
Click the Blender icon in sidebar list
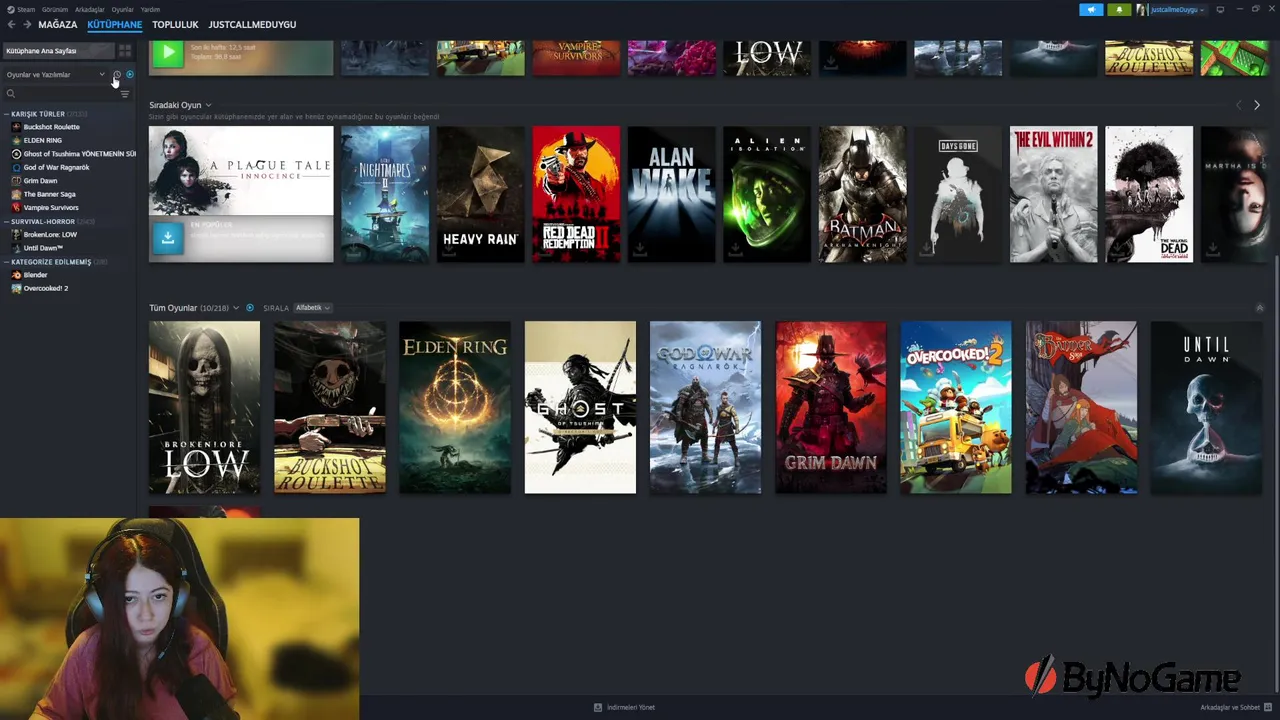16,275
